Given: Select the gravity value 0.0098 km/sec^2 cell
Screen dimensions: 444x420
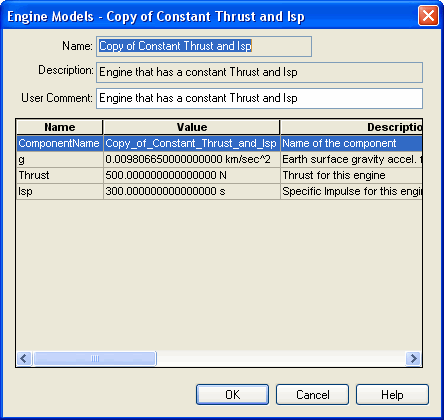Looking at the screenshot, I should [x=192, y=159].
